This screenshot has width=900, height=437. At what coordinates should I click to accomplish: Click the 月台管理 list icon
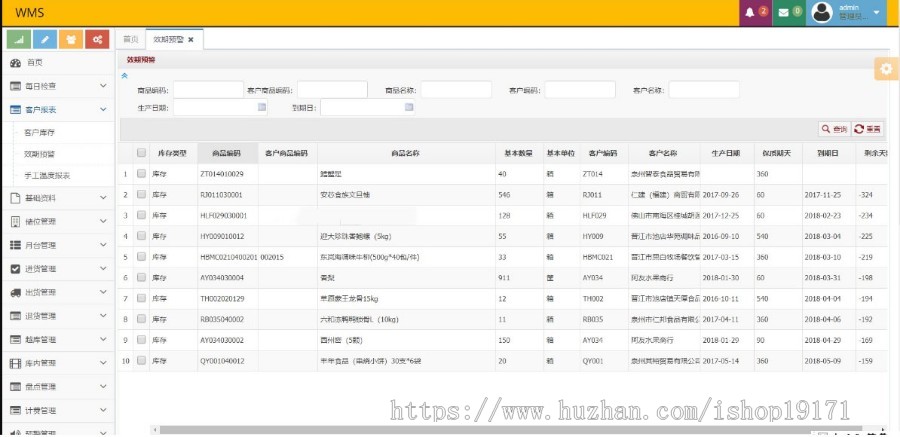[15, 245]
